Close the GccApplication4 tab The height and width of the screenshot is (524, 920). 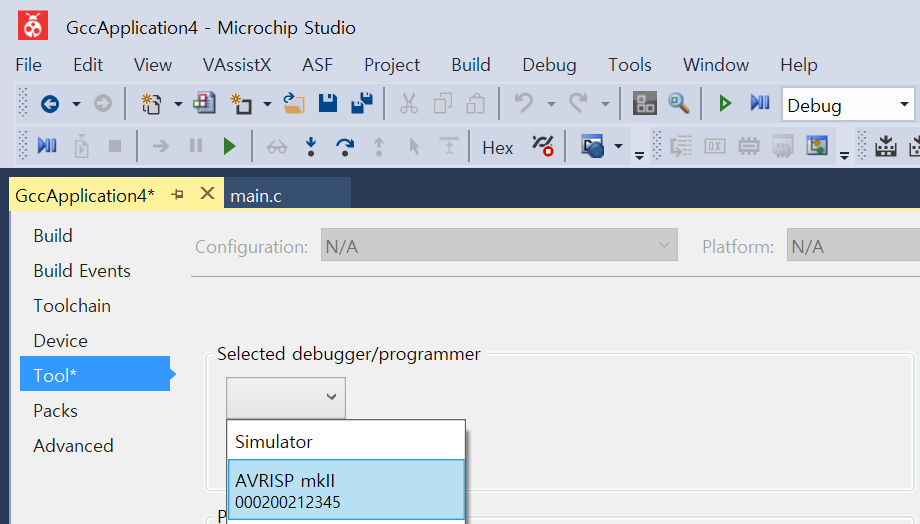coord(207,193)
